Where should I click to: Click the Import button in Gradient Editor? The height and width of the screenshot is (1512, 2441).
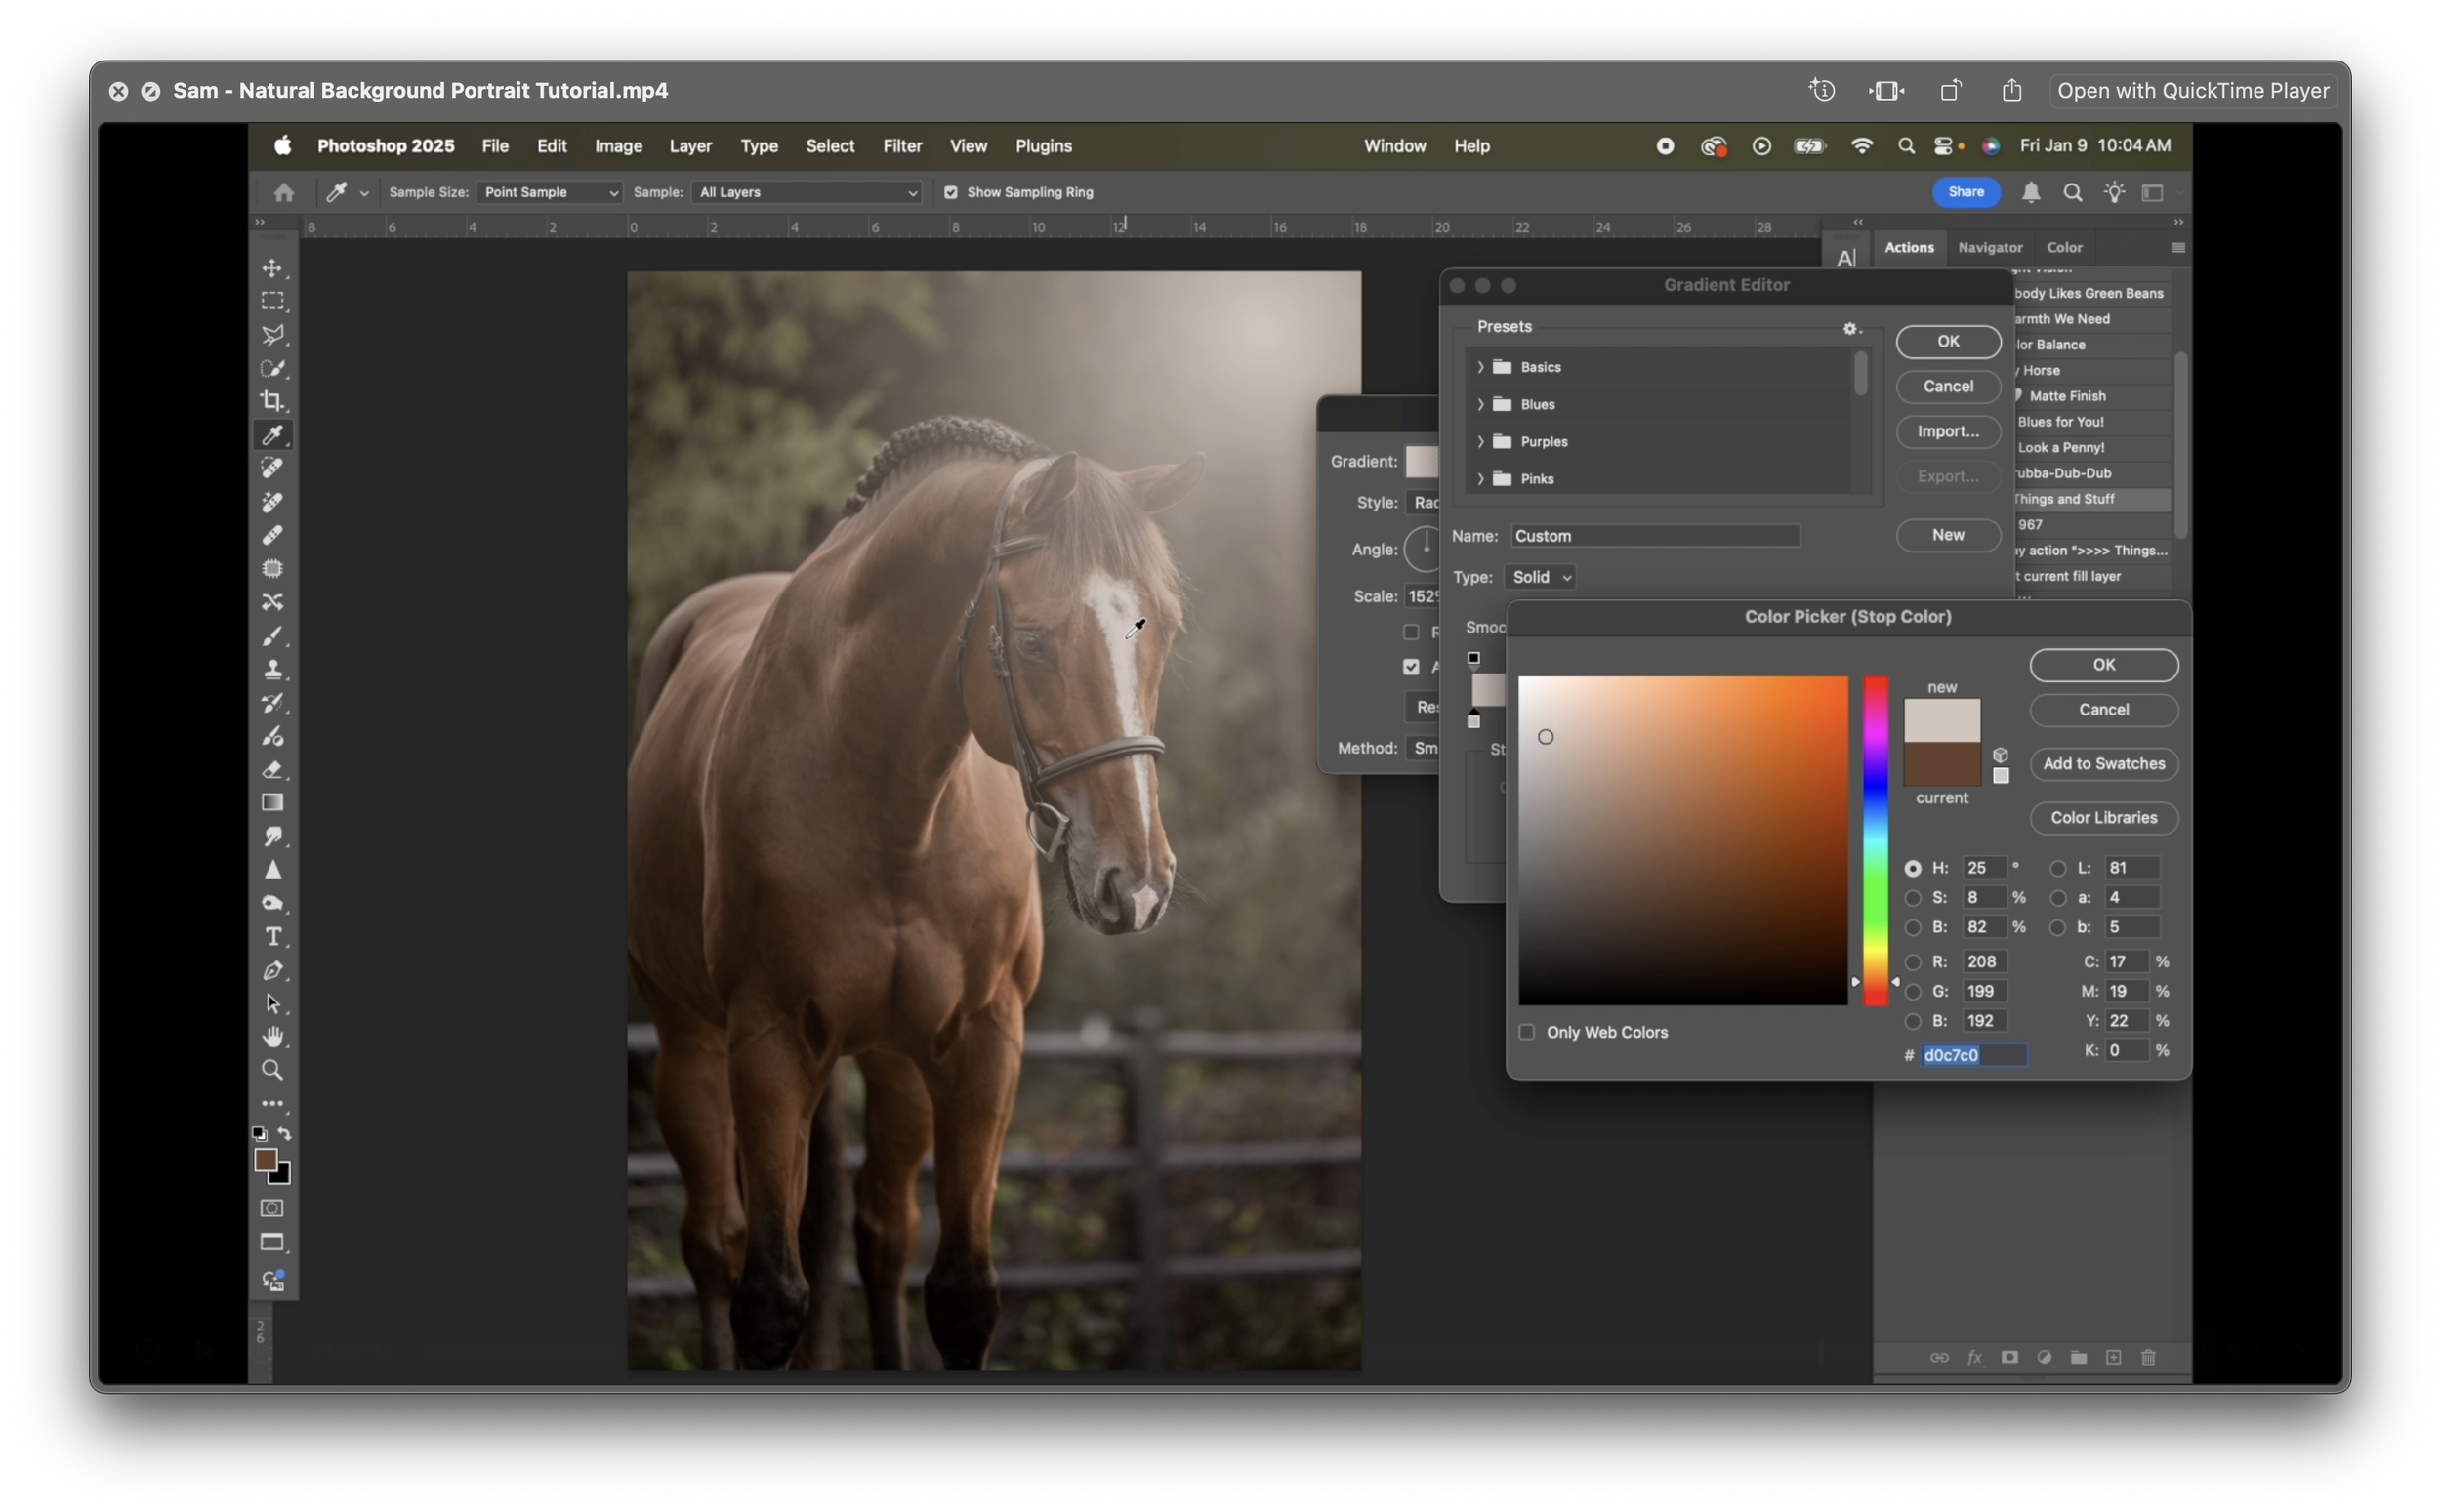pyautogui.click(x=1946, y=431)
